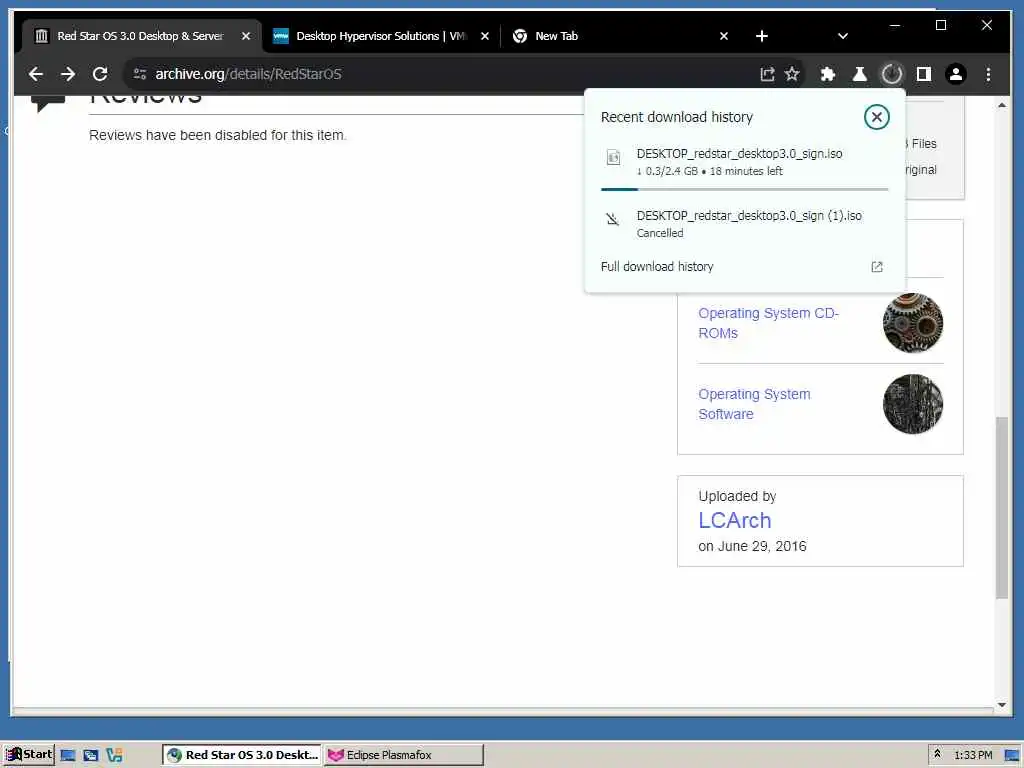The height and width of the screenshot is (768, 1024).
Task: Open the Start menu
Action: point(29,754)
